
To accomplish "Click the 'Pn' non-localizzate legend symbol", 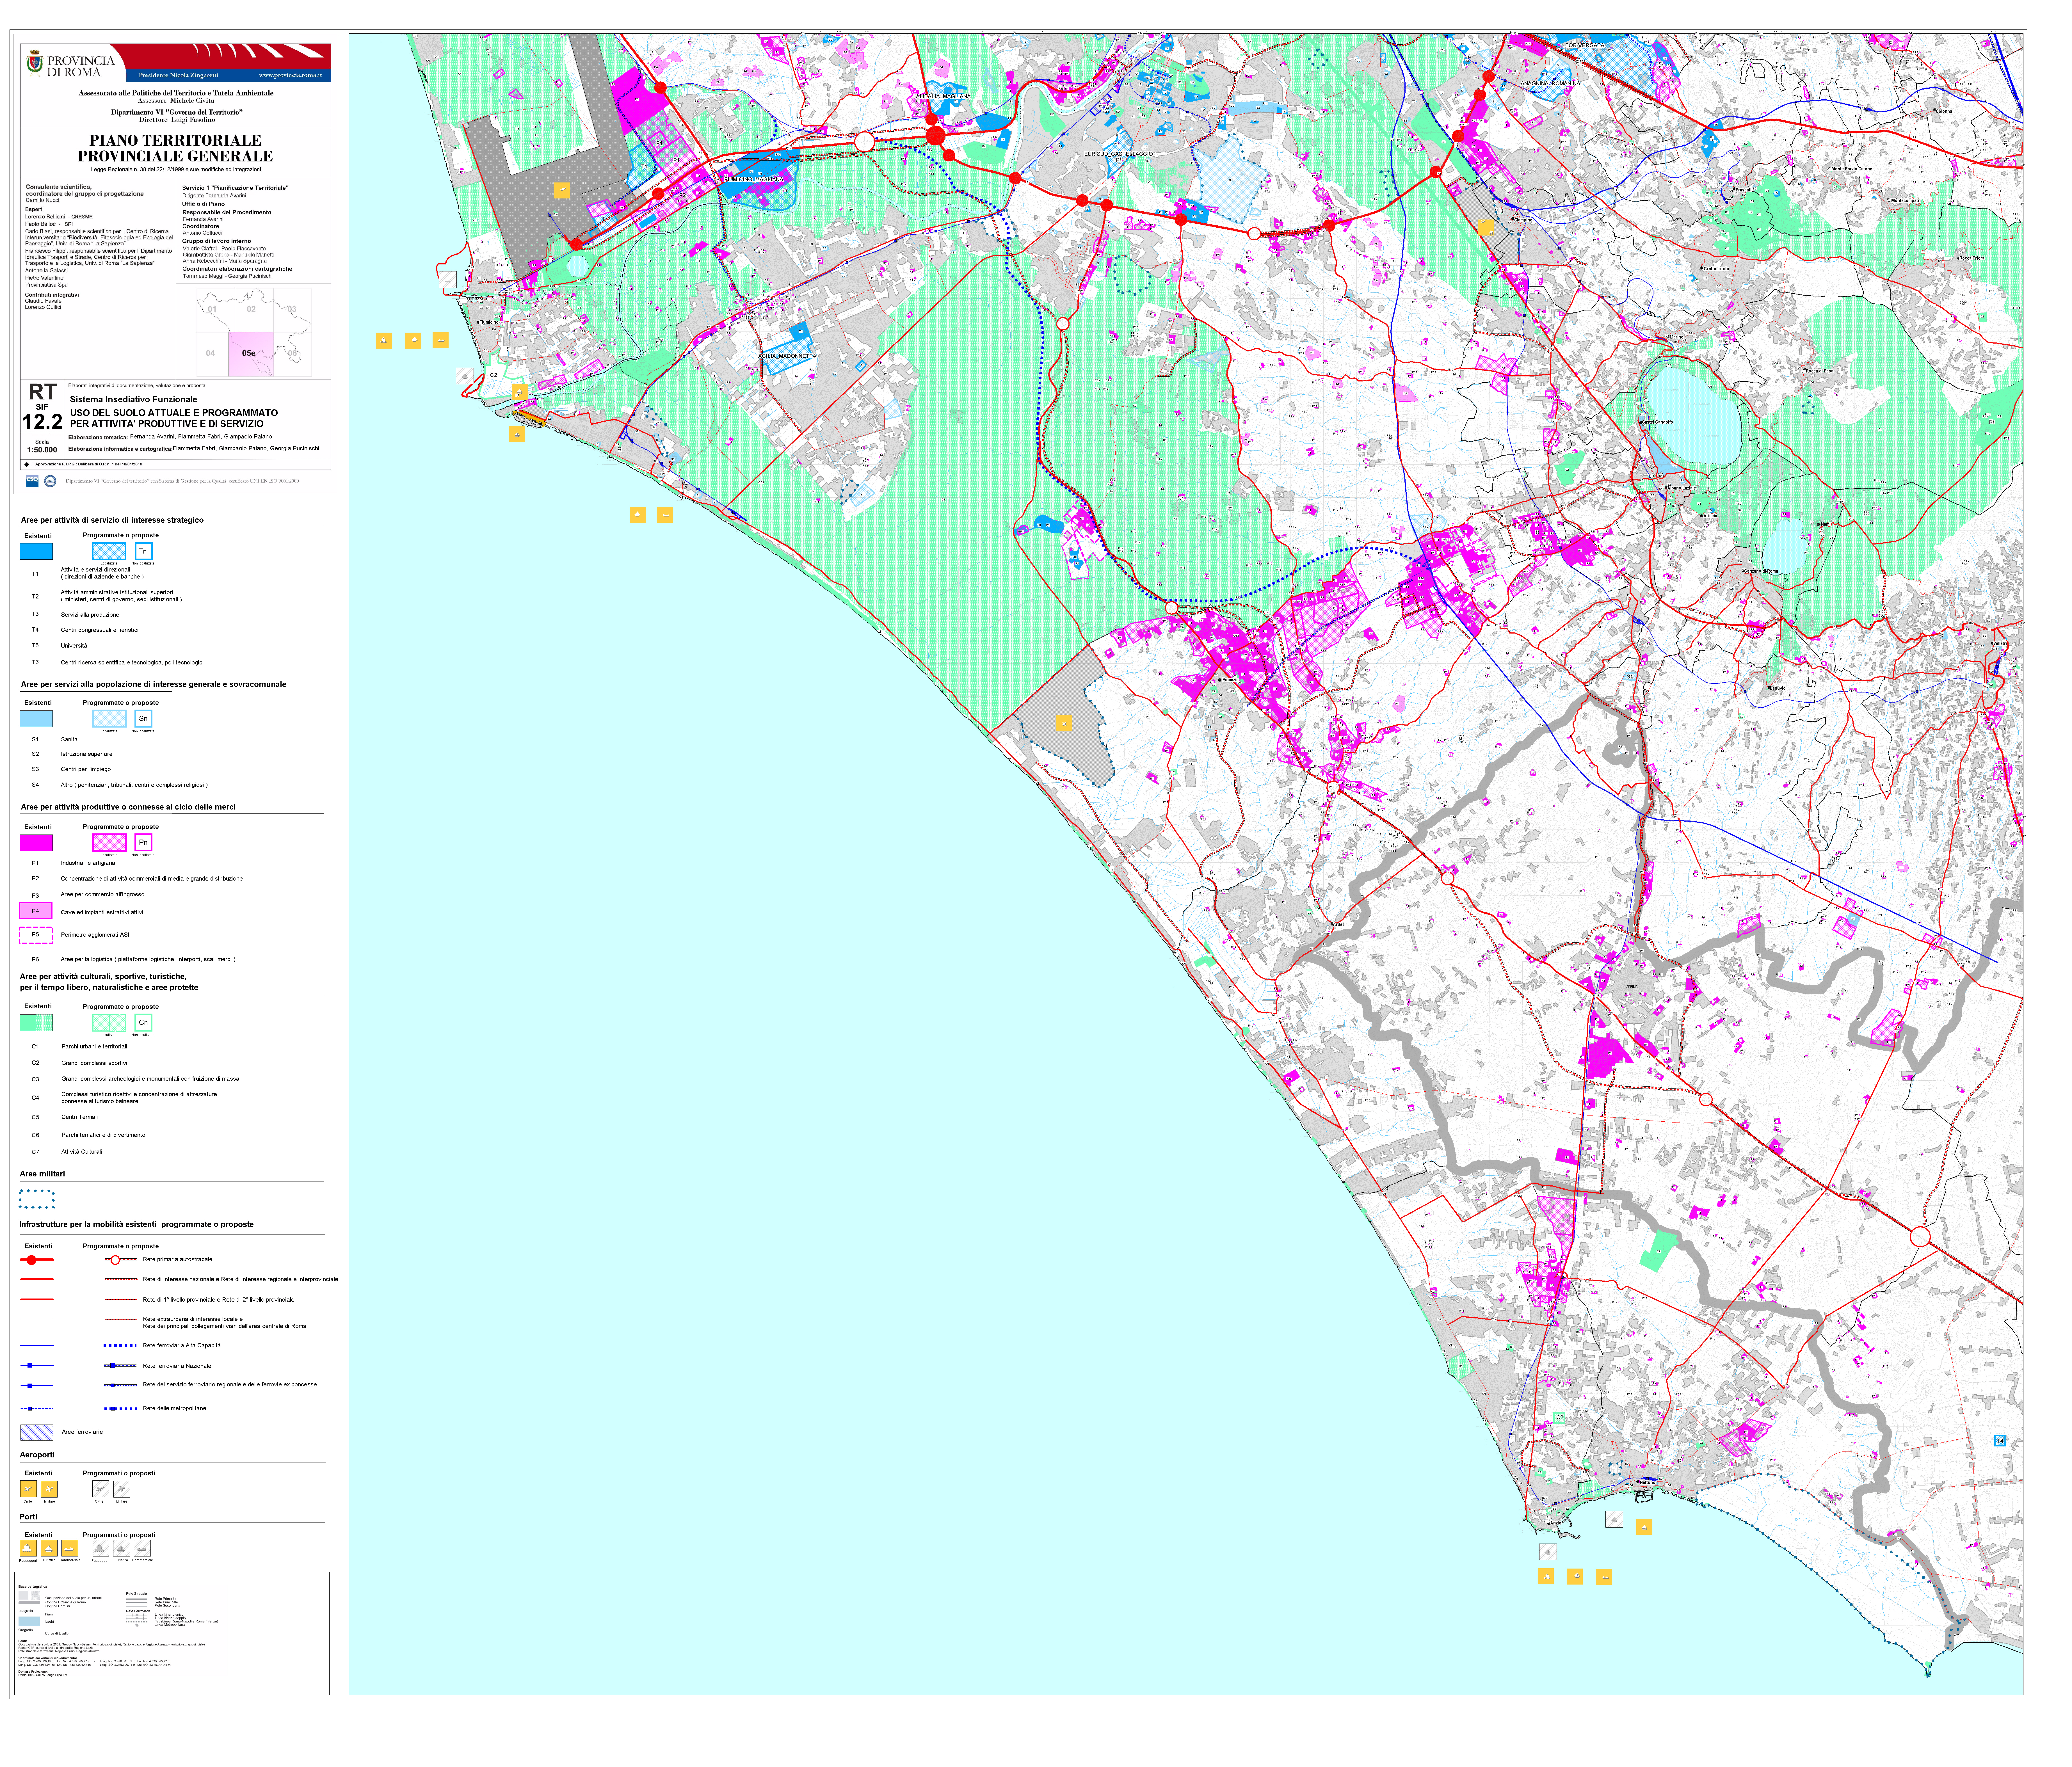I will point(143,842).
